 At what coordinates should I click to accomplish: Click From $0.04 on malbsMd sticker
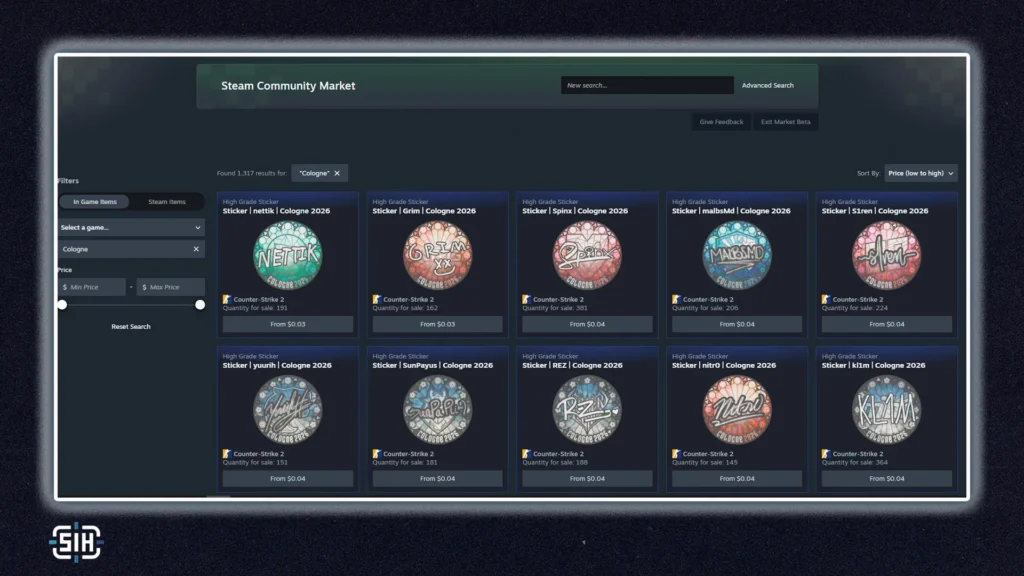pos(737,324)
